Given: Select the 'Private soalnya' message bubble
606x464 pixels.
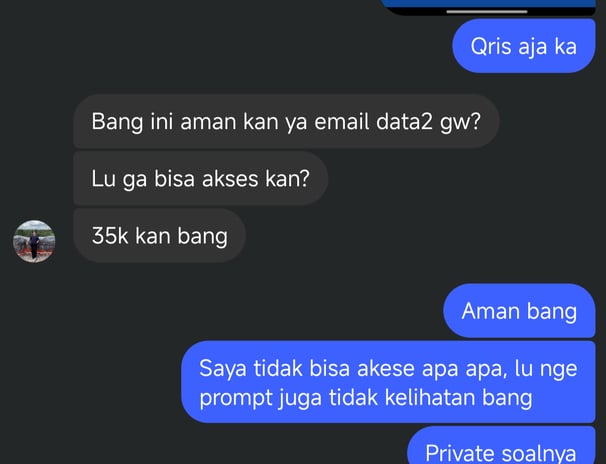Looking at the screenshot, I should [501, 445].
